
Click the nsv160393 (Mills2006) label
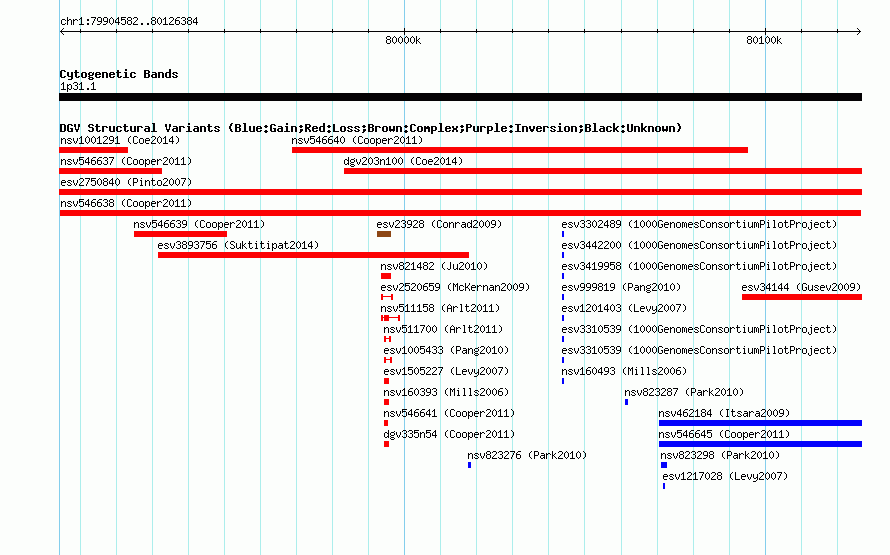446,392
